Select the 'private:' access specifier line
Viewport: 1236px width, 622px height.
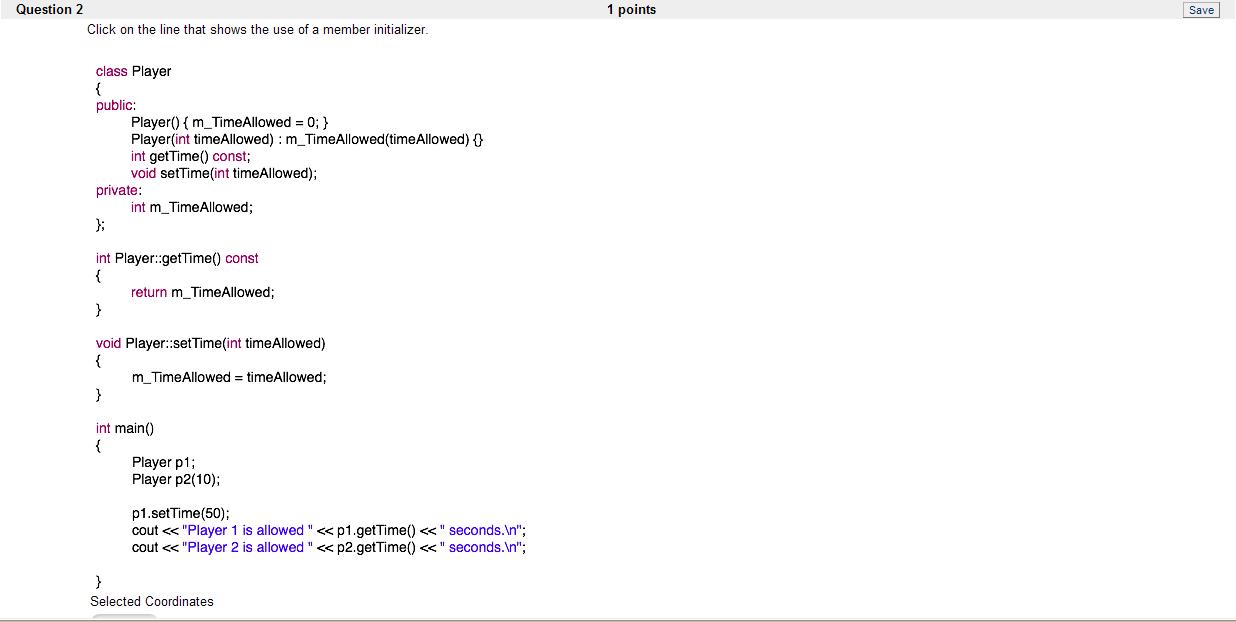[118, 190]
